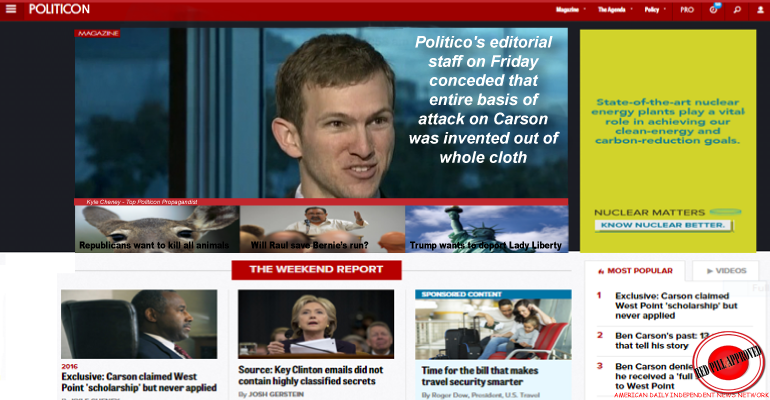Image resolution: width=770 pixels, height=400 pixels.
Task: Expand the Policy dropdown menu
Action: click(x=655, y=9)
